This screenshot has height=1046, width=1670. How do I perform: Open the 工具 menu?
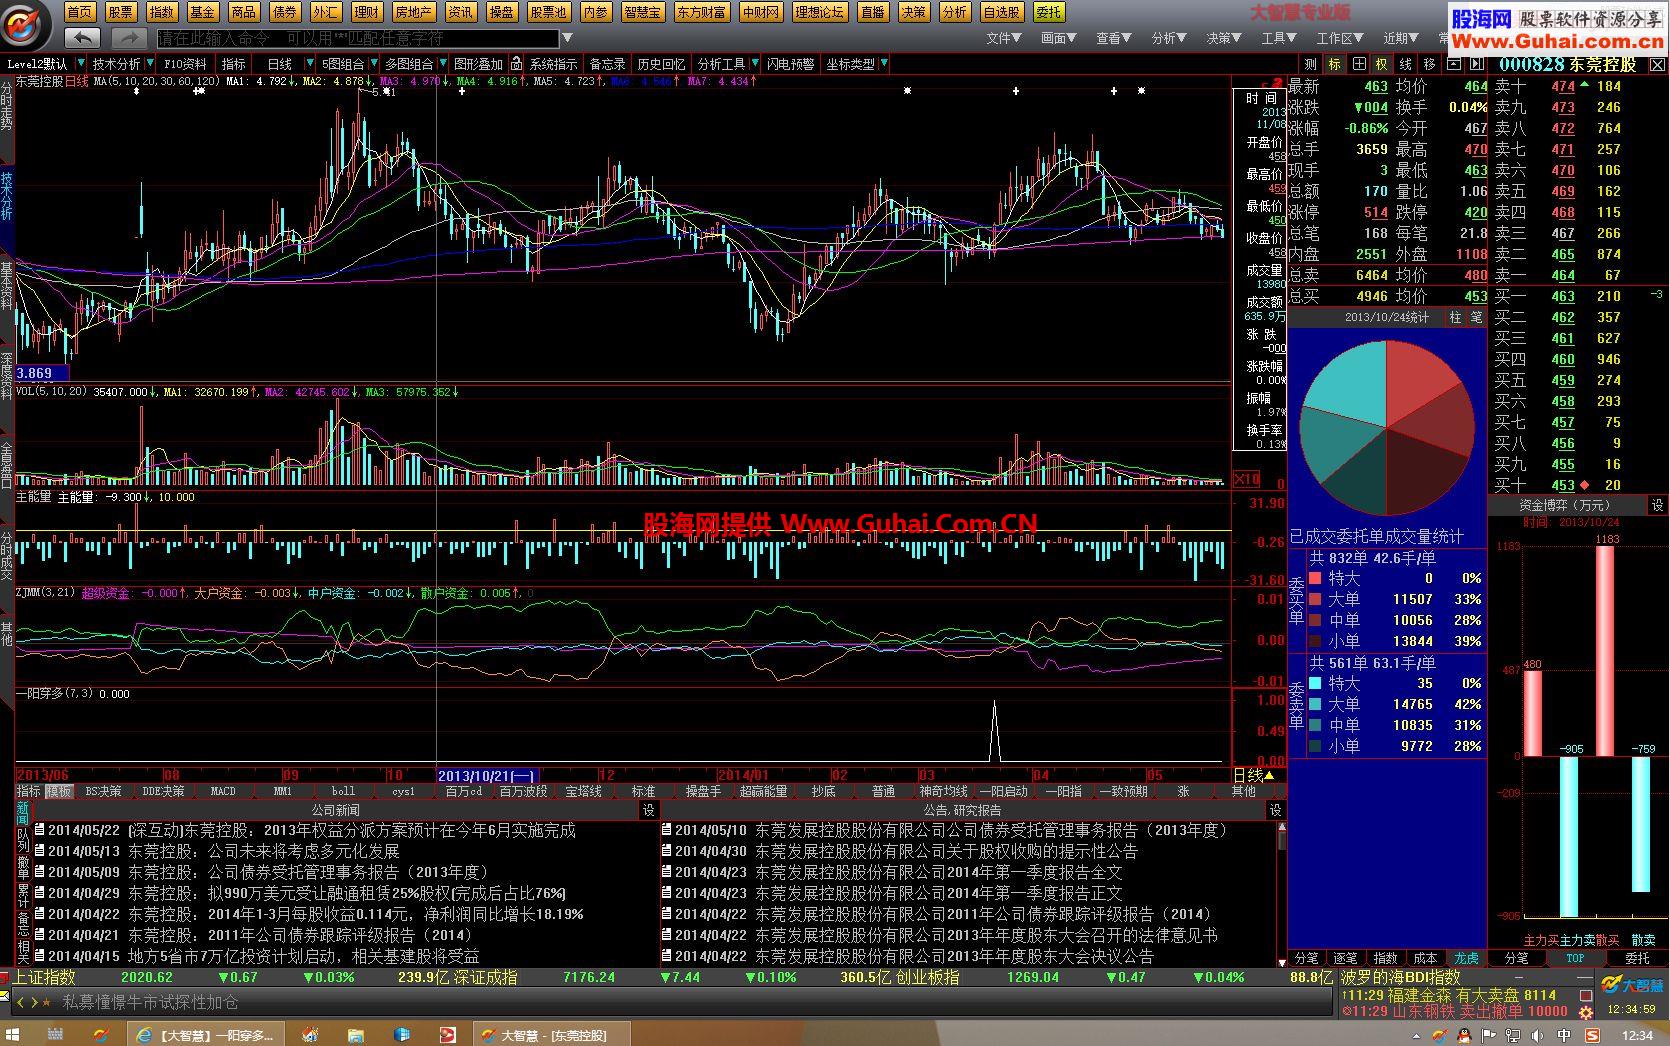click(1279, 38)
